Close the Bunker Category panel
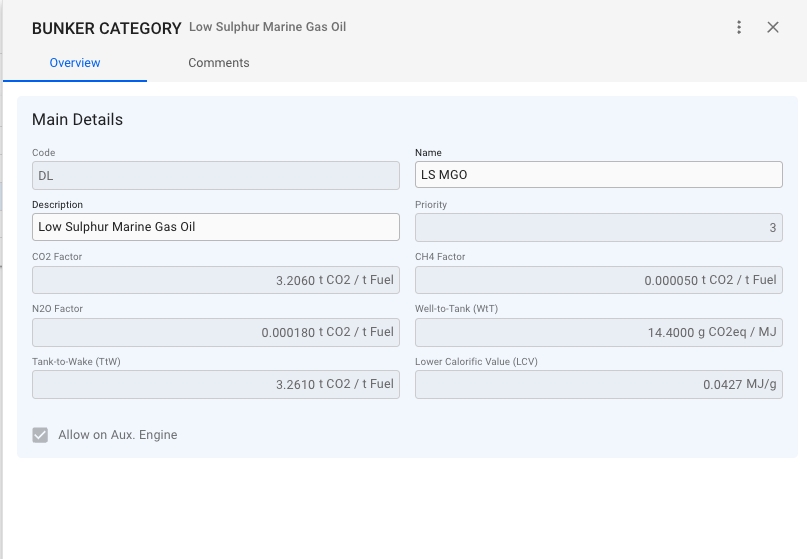The image size is (807, 559). coord(773,28)
